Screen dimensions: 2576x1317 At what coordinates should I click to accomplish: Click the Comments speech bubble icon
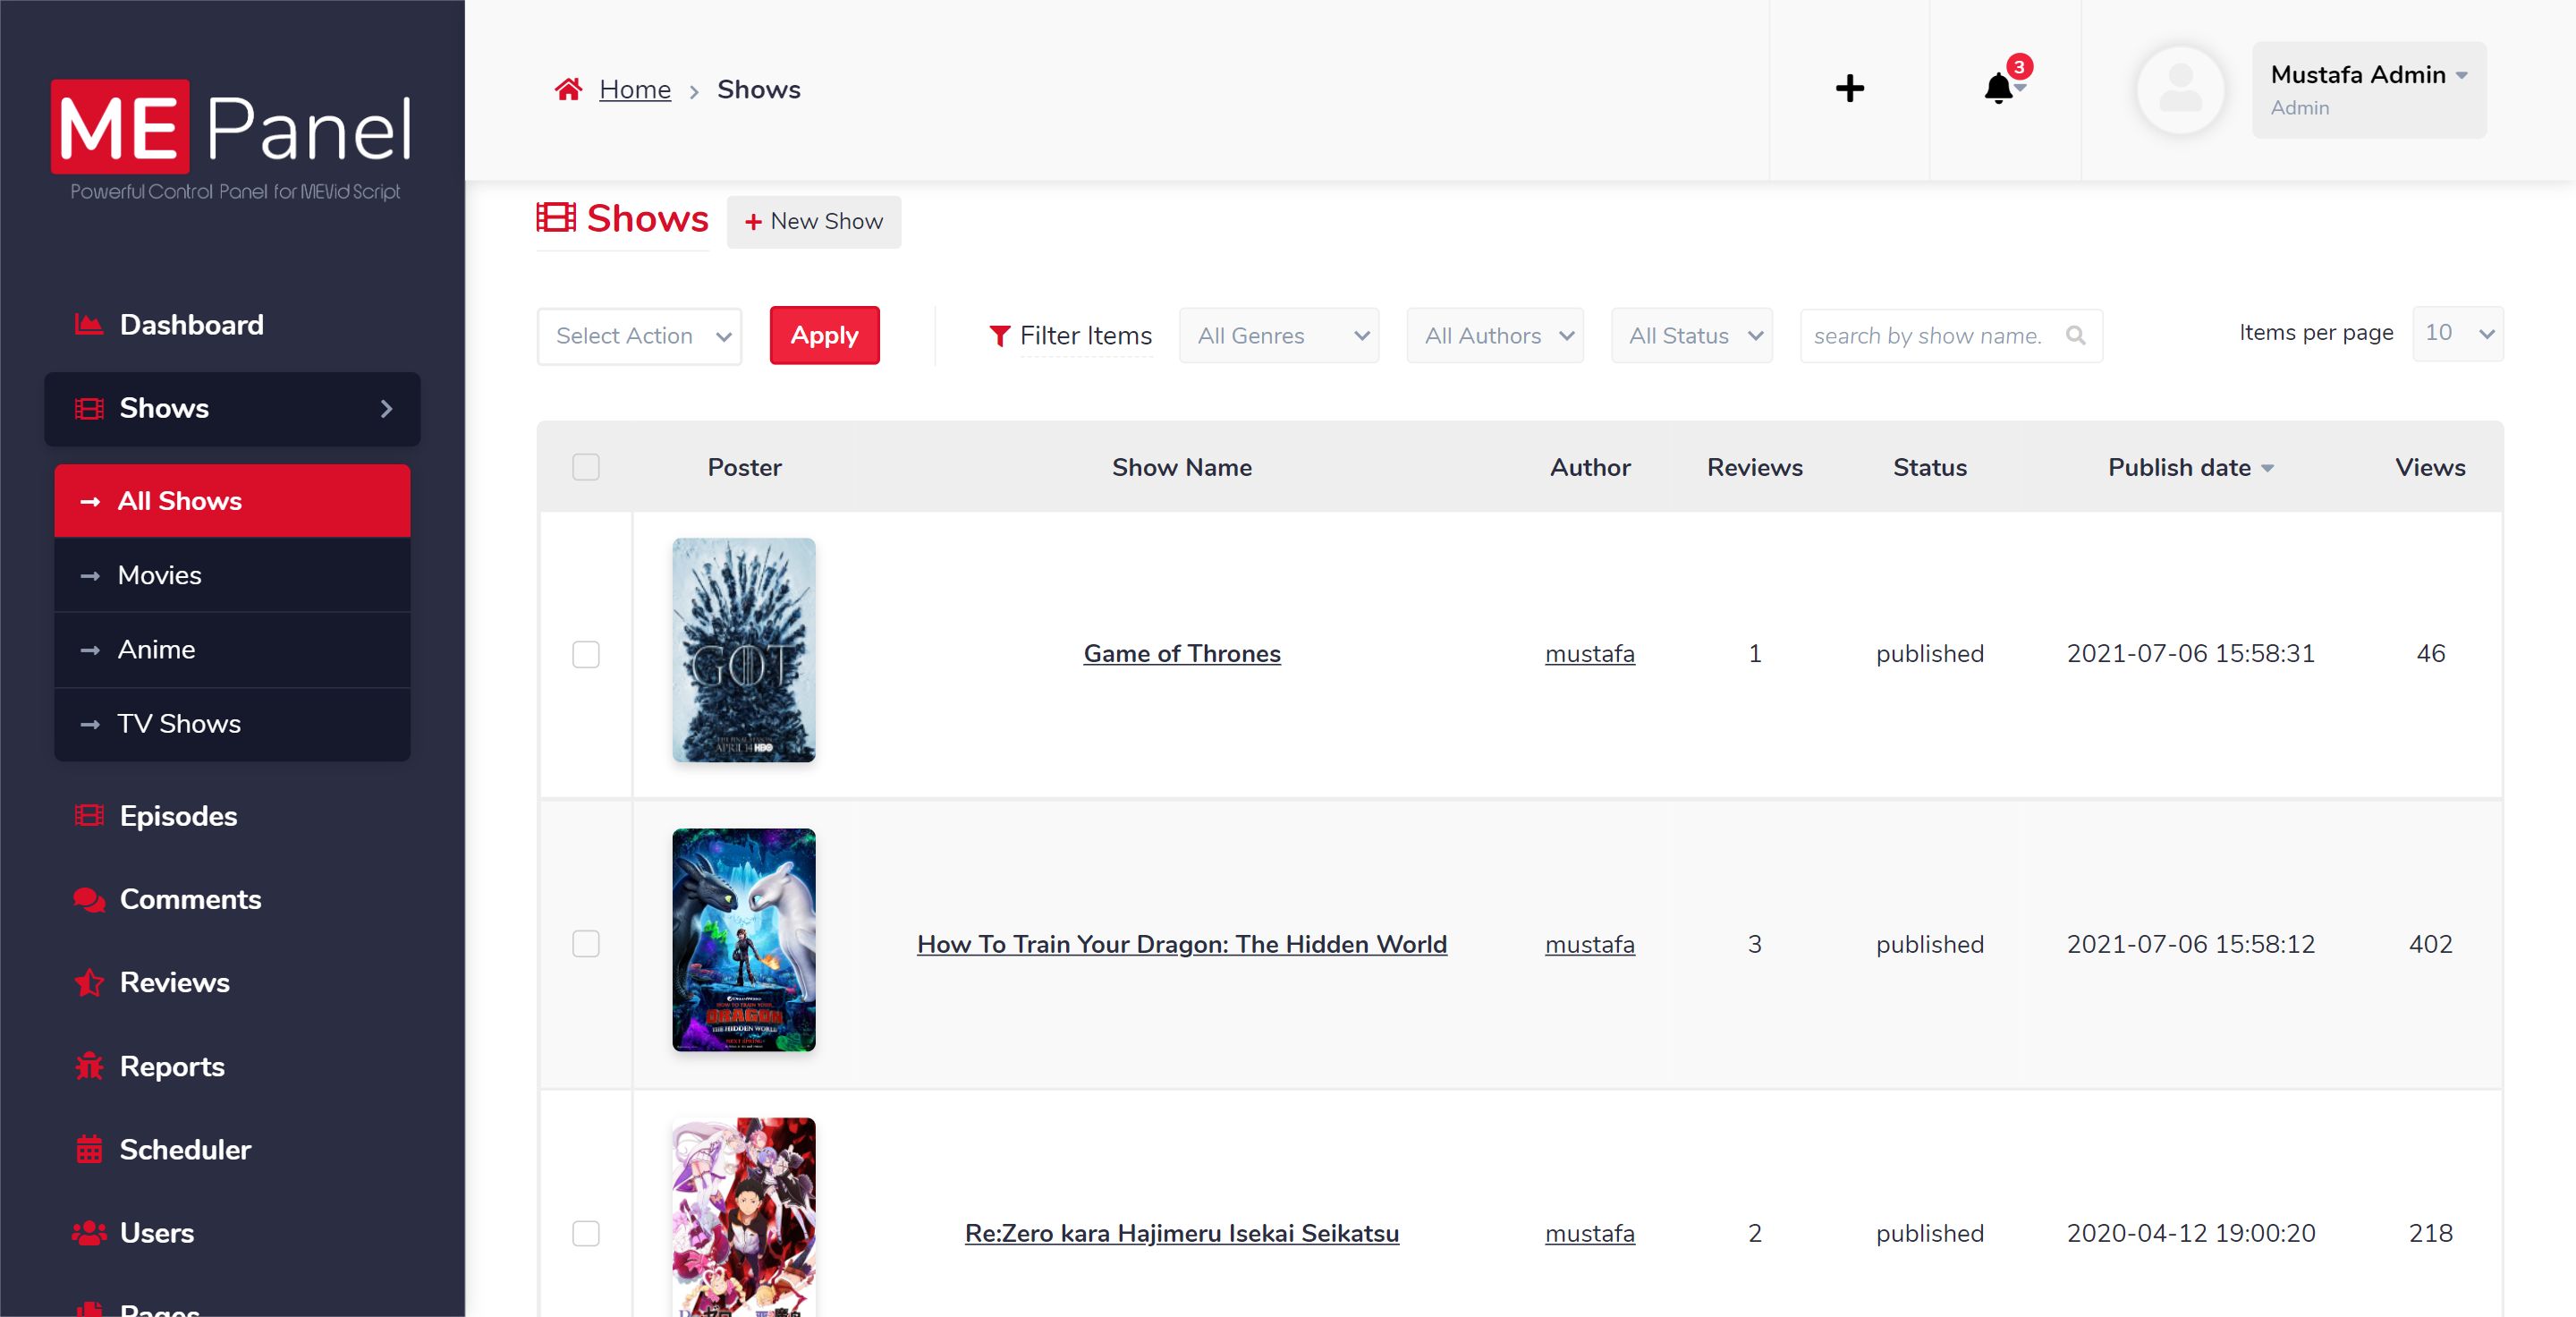pyautogui.click(x=89, y=899)
